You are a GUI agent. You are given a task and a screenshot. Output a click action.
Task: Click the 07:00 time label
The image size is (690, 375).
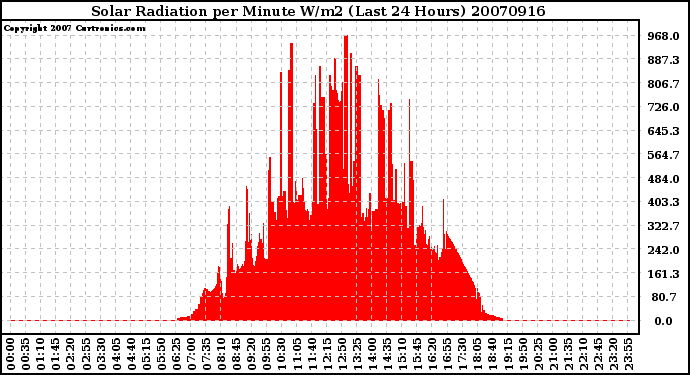191,355
